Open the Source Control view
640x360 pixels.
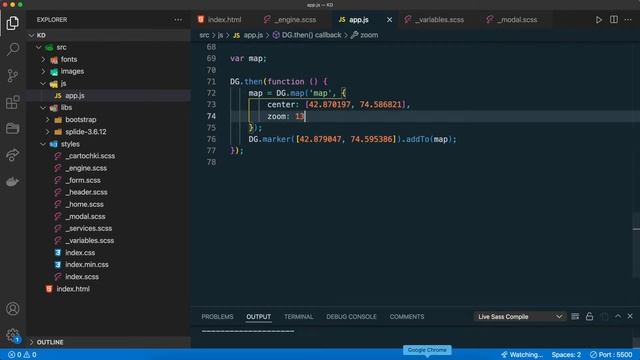tap(13, 76)
